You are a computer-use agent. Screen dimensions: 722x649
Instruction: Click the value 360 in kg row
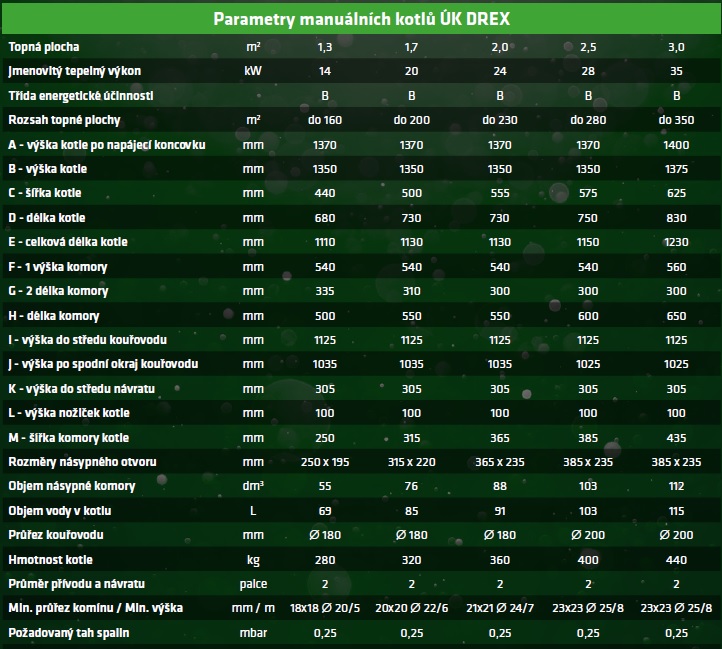(500, 560)
